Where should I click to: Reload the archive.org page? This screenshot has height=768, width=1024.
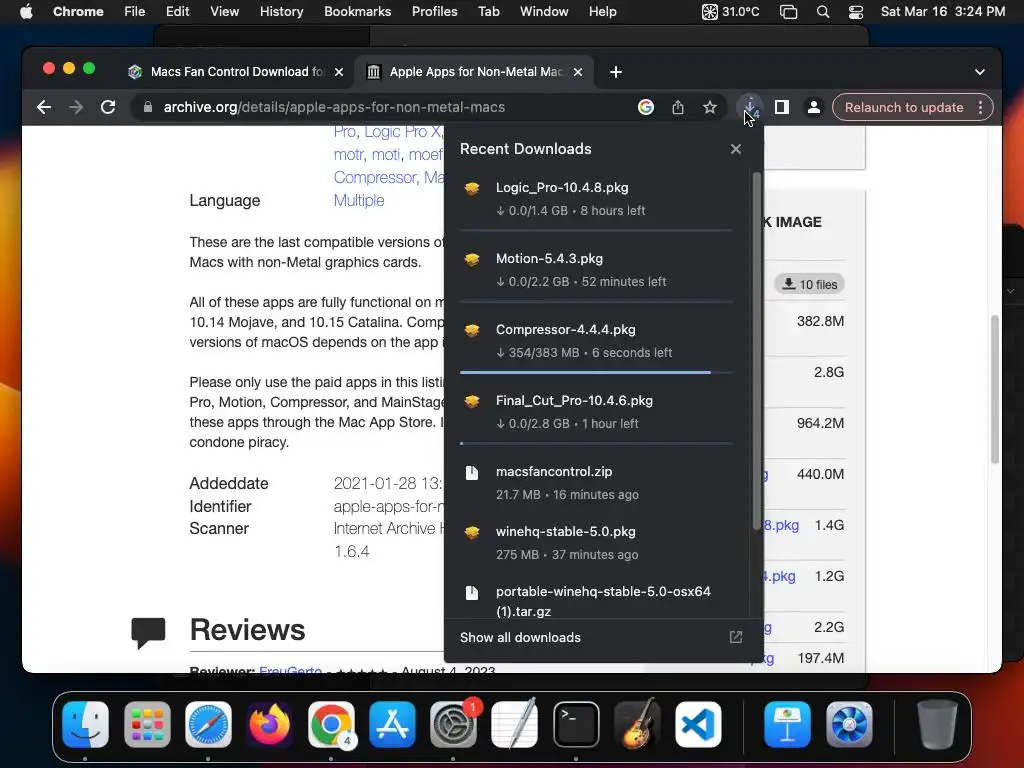(x=108, y=107)
